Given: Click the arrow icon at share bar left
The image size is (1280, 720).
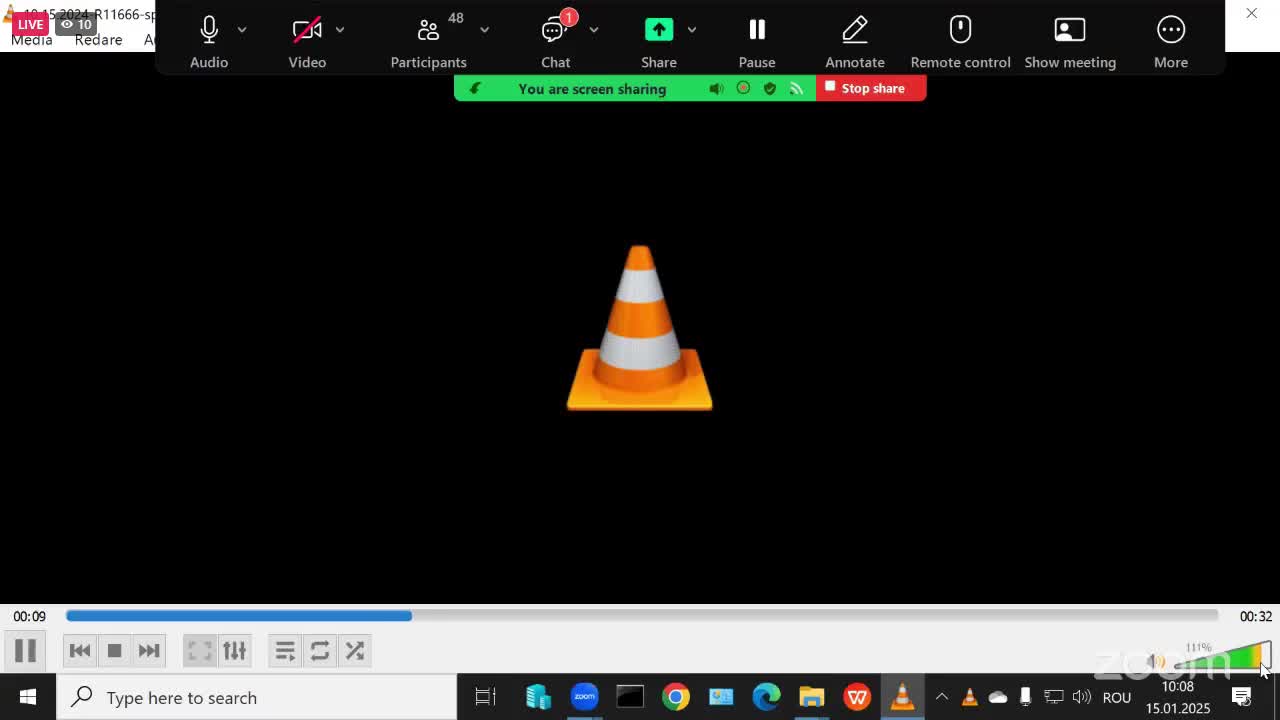Looking at the screenshot, I should [475, 89].
